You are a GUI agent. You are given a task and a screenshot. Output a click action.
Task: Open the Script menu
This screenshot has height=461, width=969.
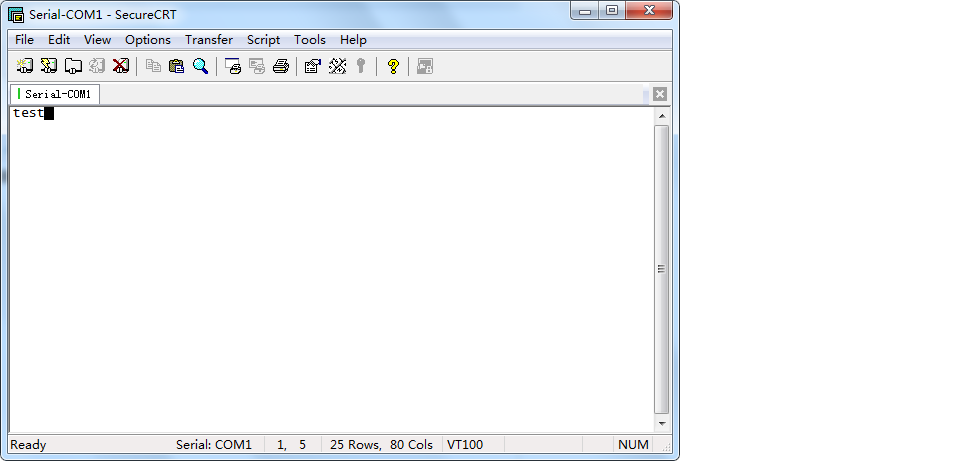tap(263, 40)
